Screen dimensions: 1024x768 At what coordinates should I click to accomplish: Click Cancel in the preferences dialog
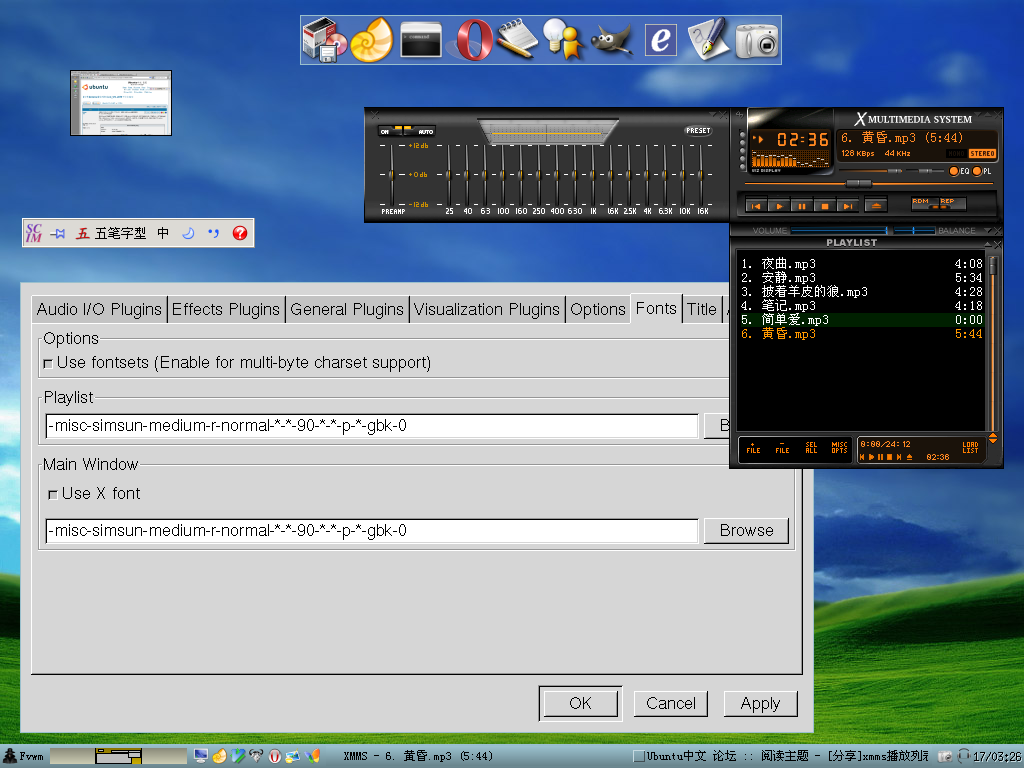click(x=671, y=703)
